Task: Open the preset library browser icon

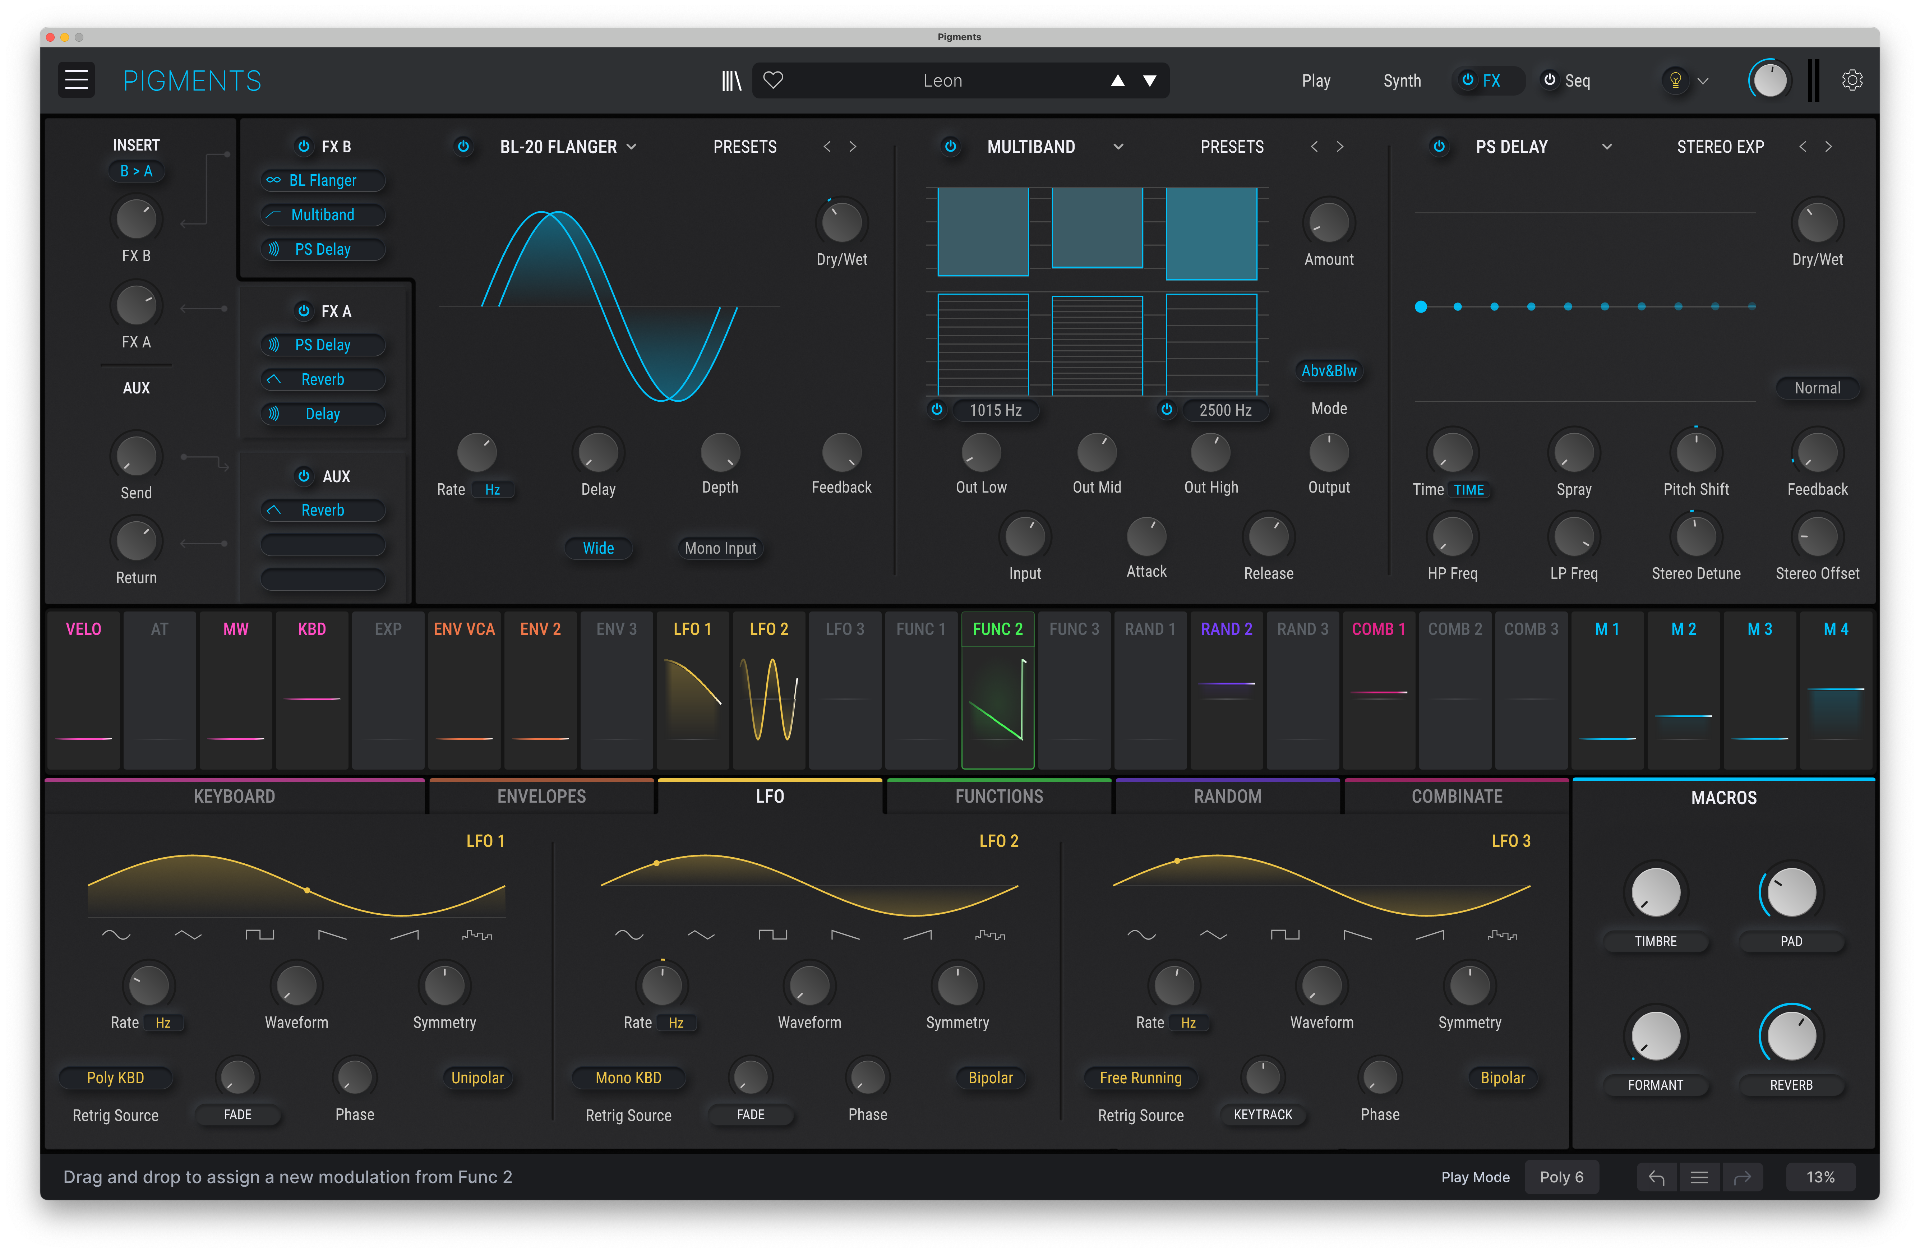Action: pos(731,81)
